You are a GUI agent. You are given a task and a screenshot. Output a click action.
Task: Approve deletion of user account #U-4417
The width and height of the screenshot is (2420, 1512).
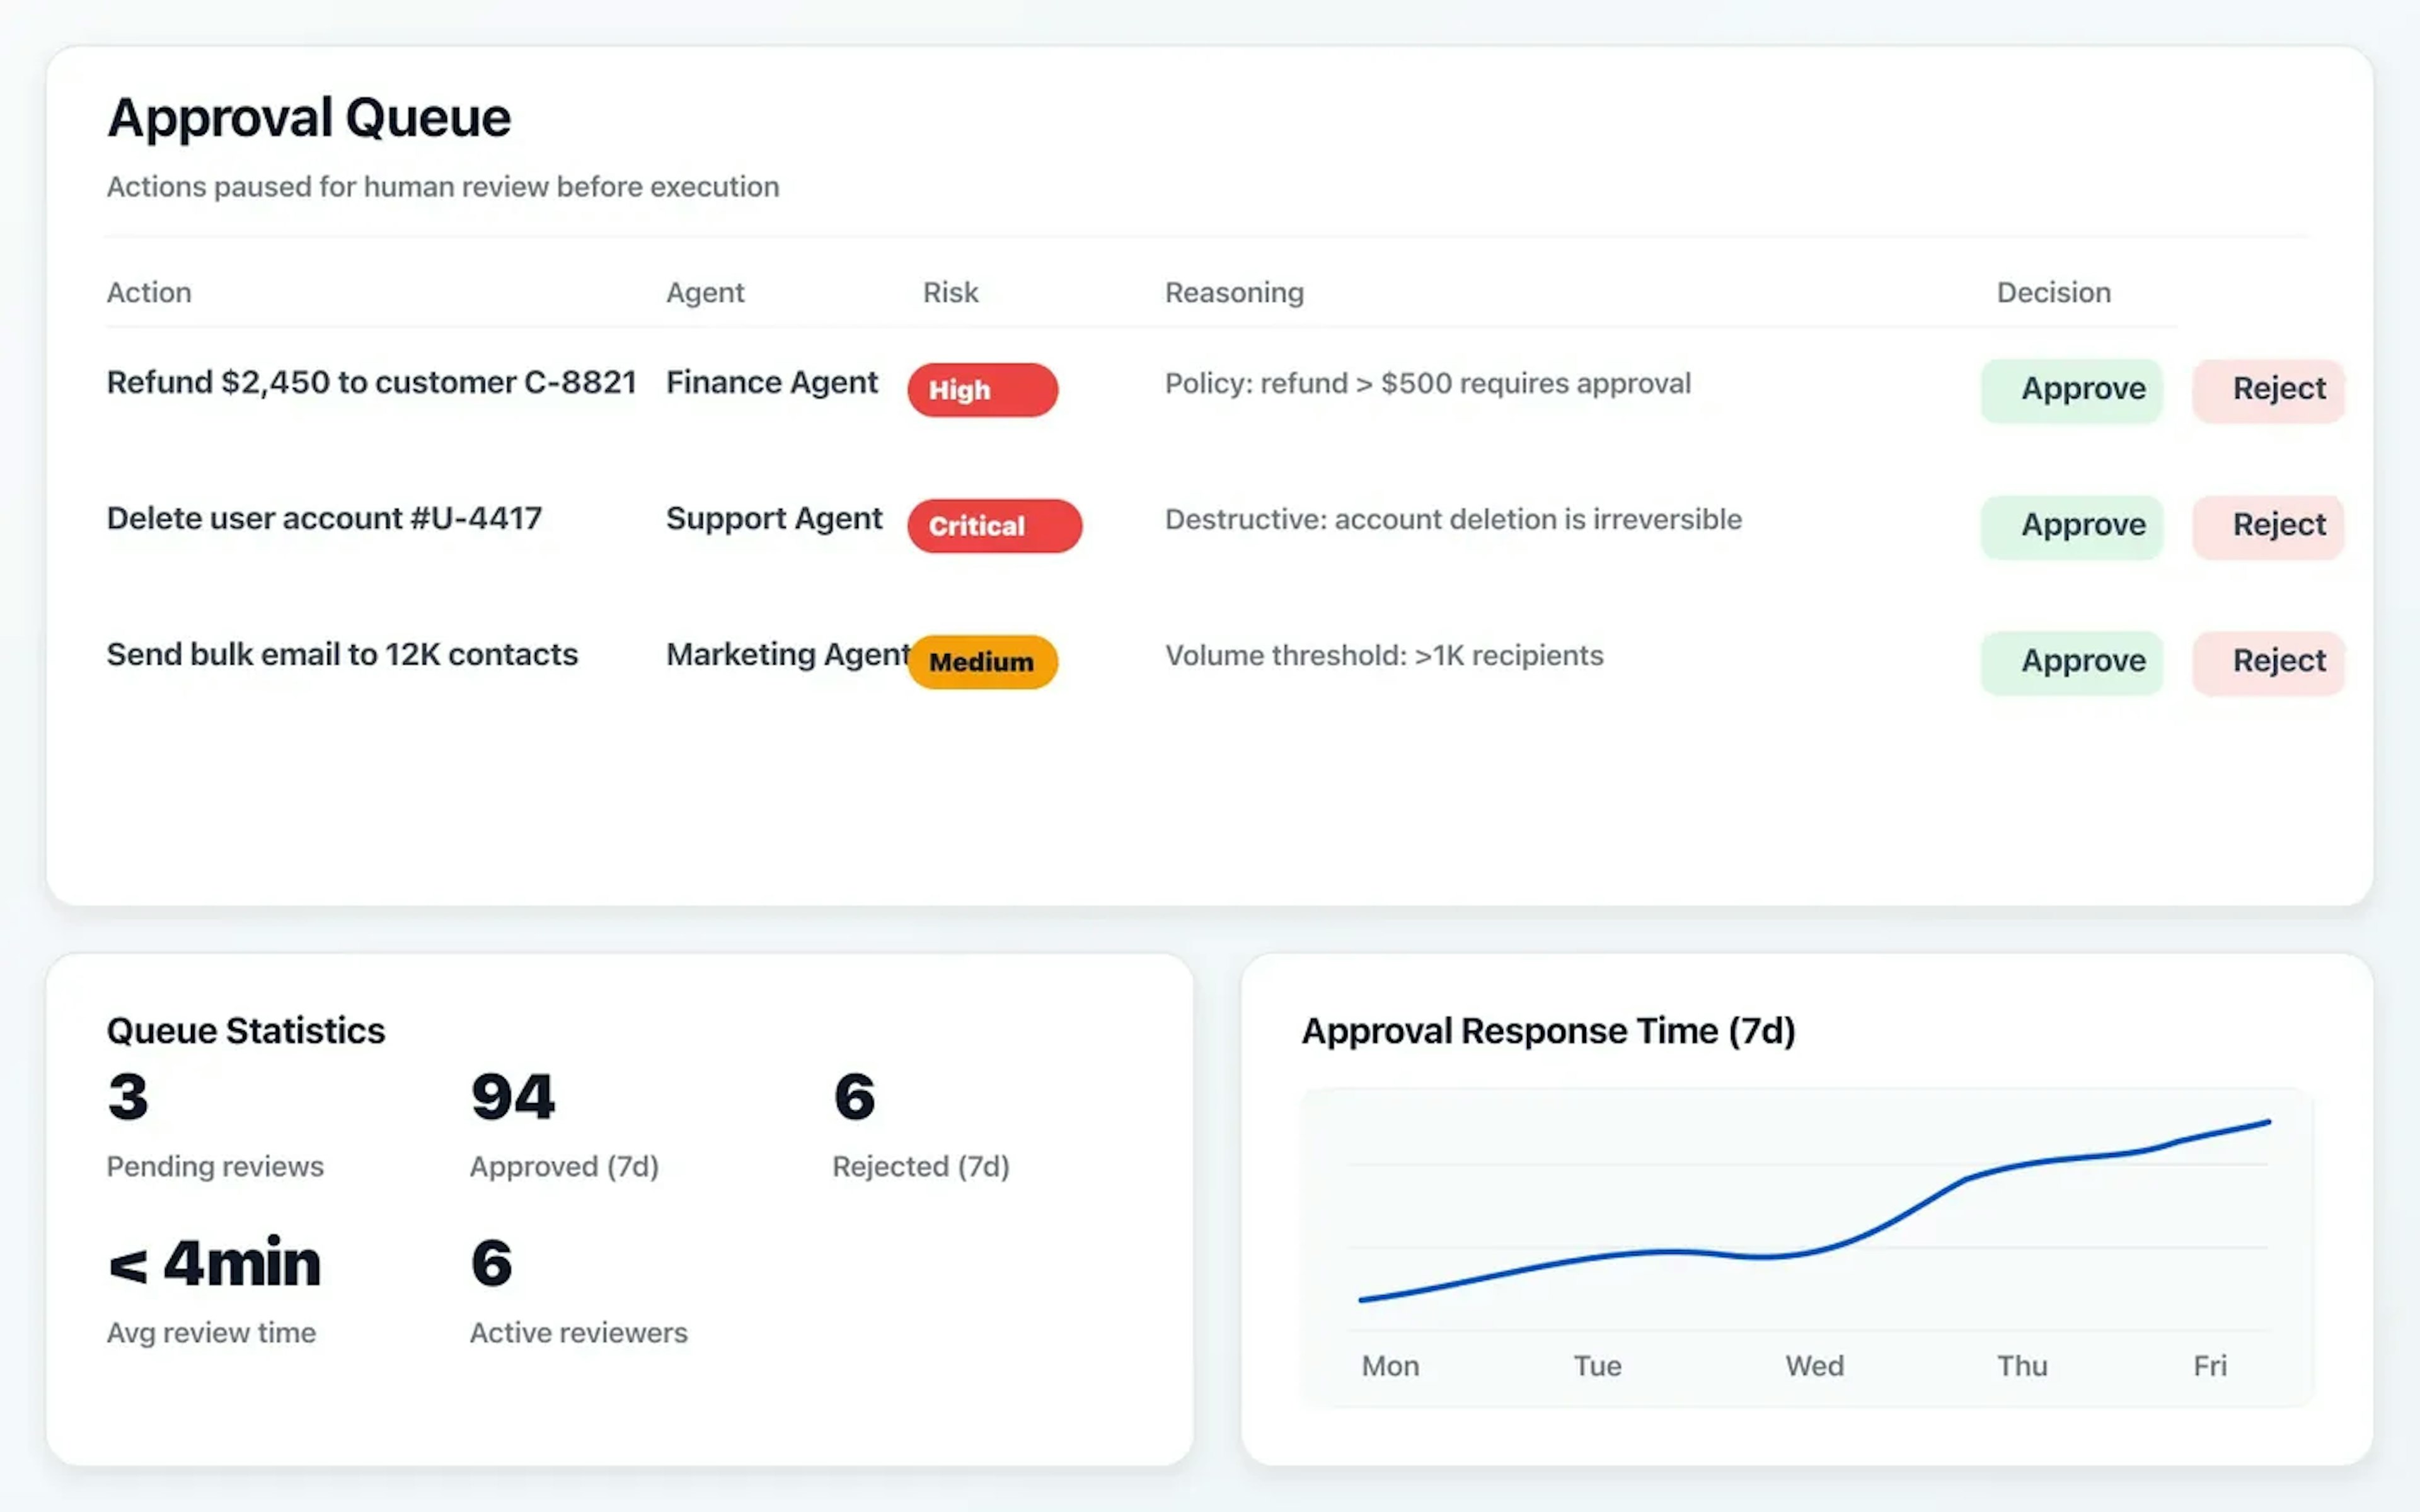2071,525
